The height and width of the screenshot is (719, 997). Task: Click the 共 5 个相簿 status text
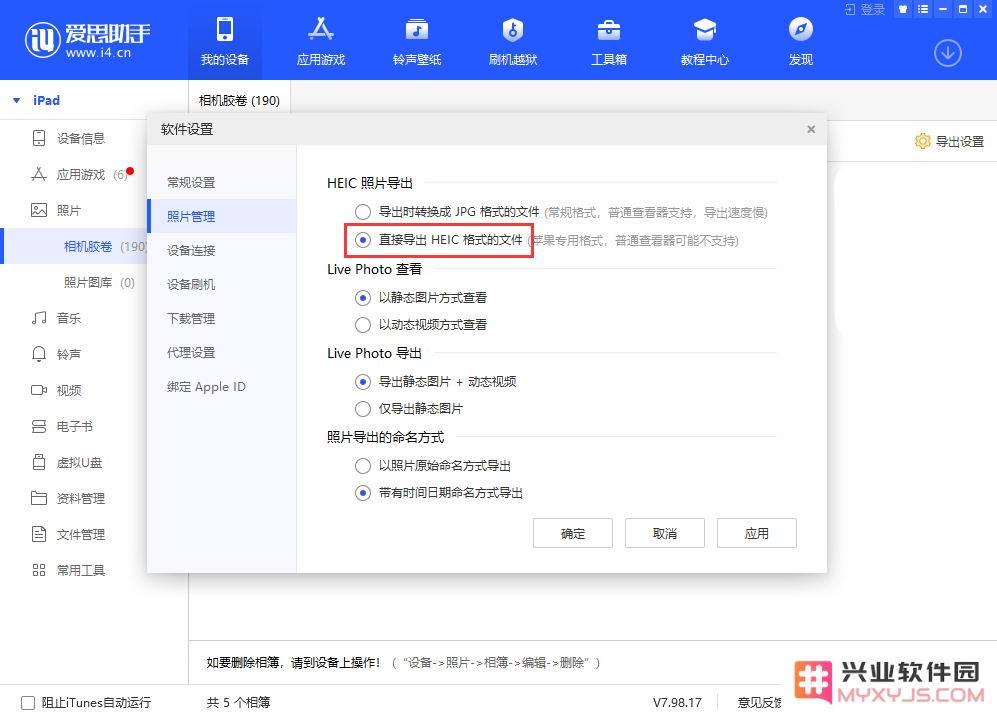click(238, 702)
